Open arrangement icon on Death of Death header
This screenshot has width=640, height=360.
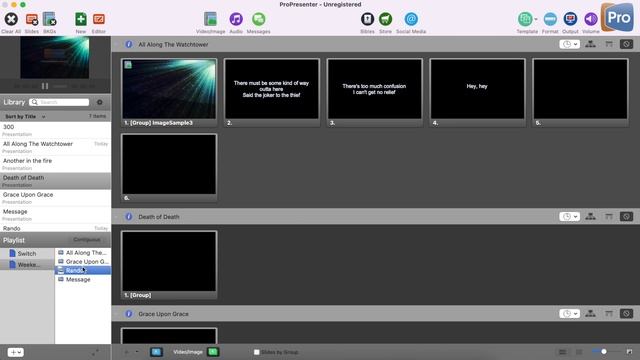tap(590, 216)
